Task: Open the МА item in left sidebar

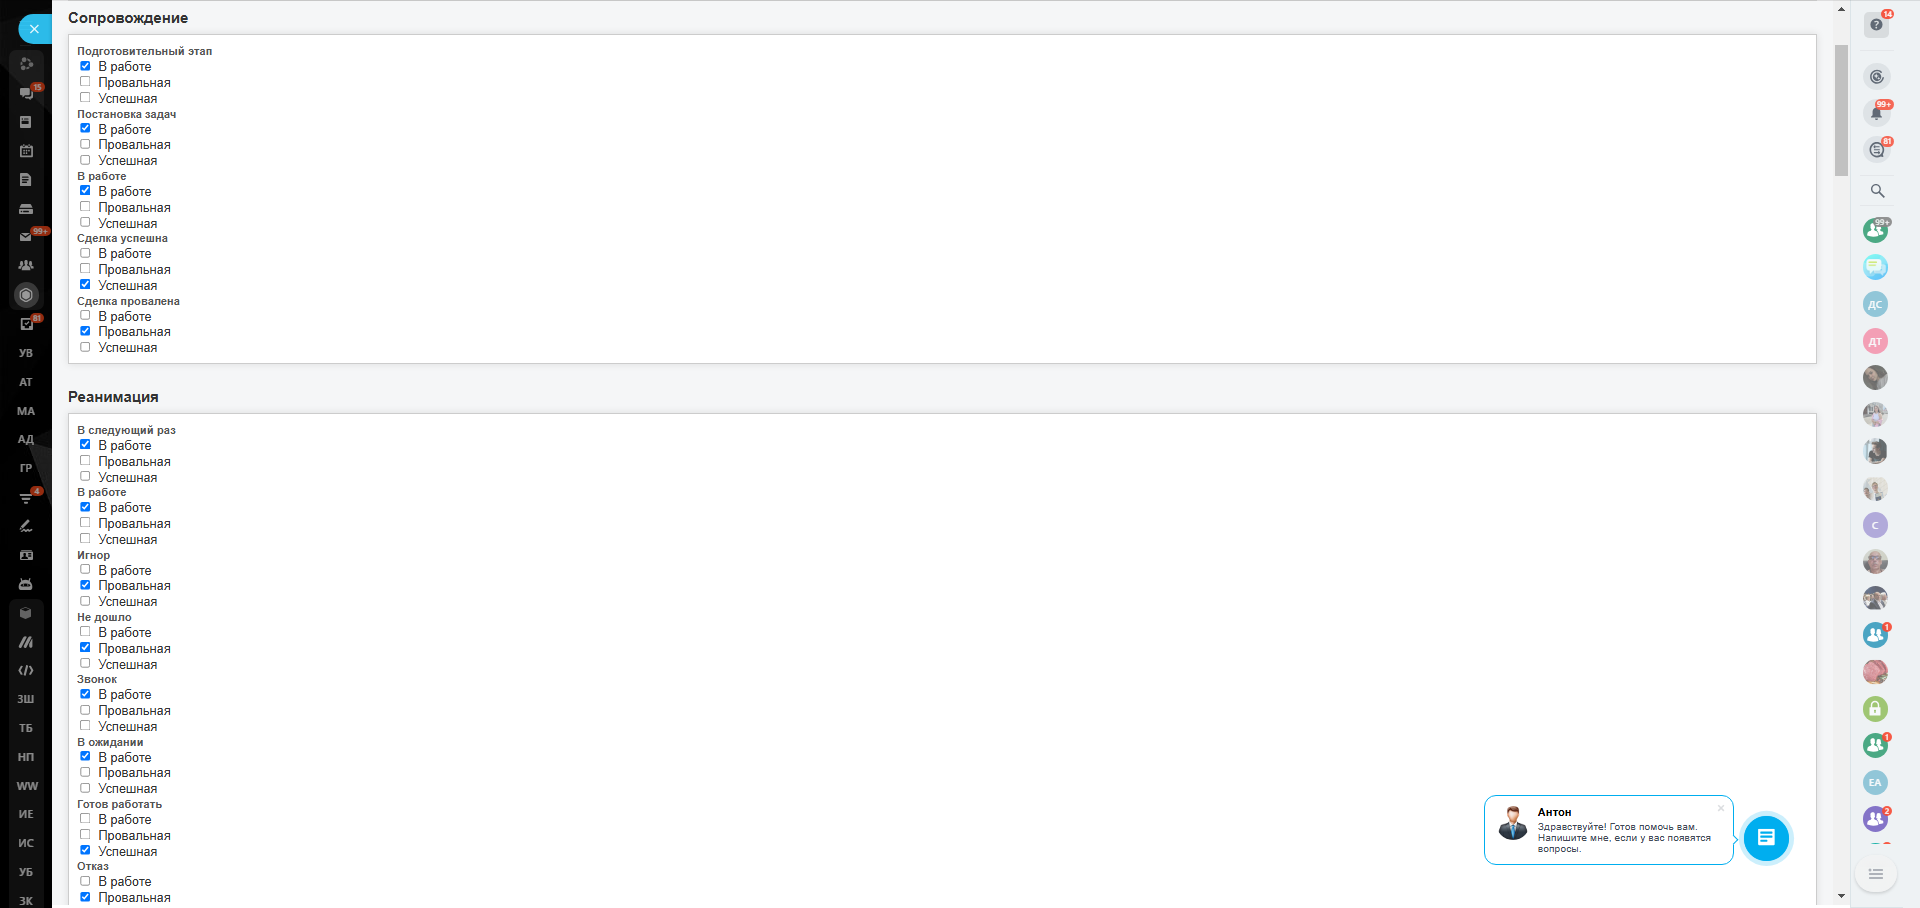Action: coord(26,411)
